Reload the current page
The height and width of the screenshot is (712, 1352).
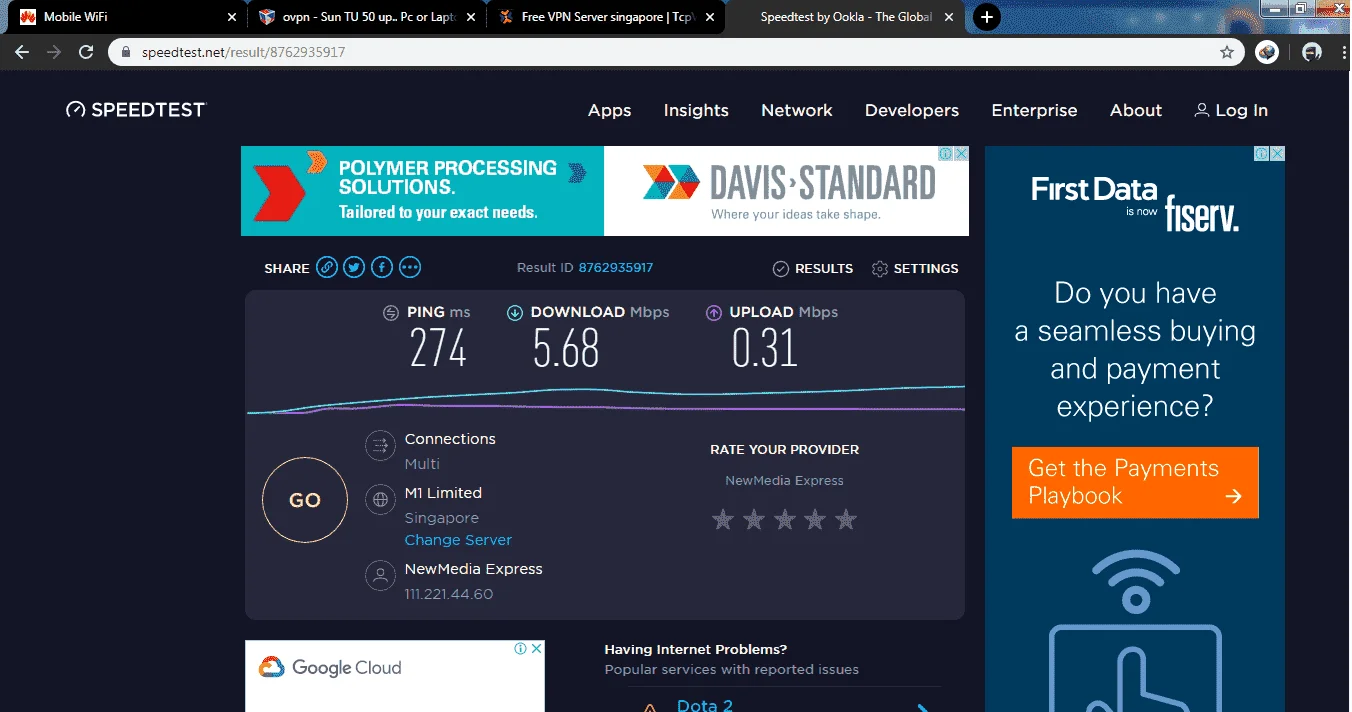click(86, 52)
